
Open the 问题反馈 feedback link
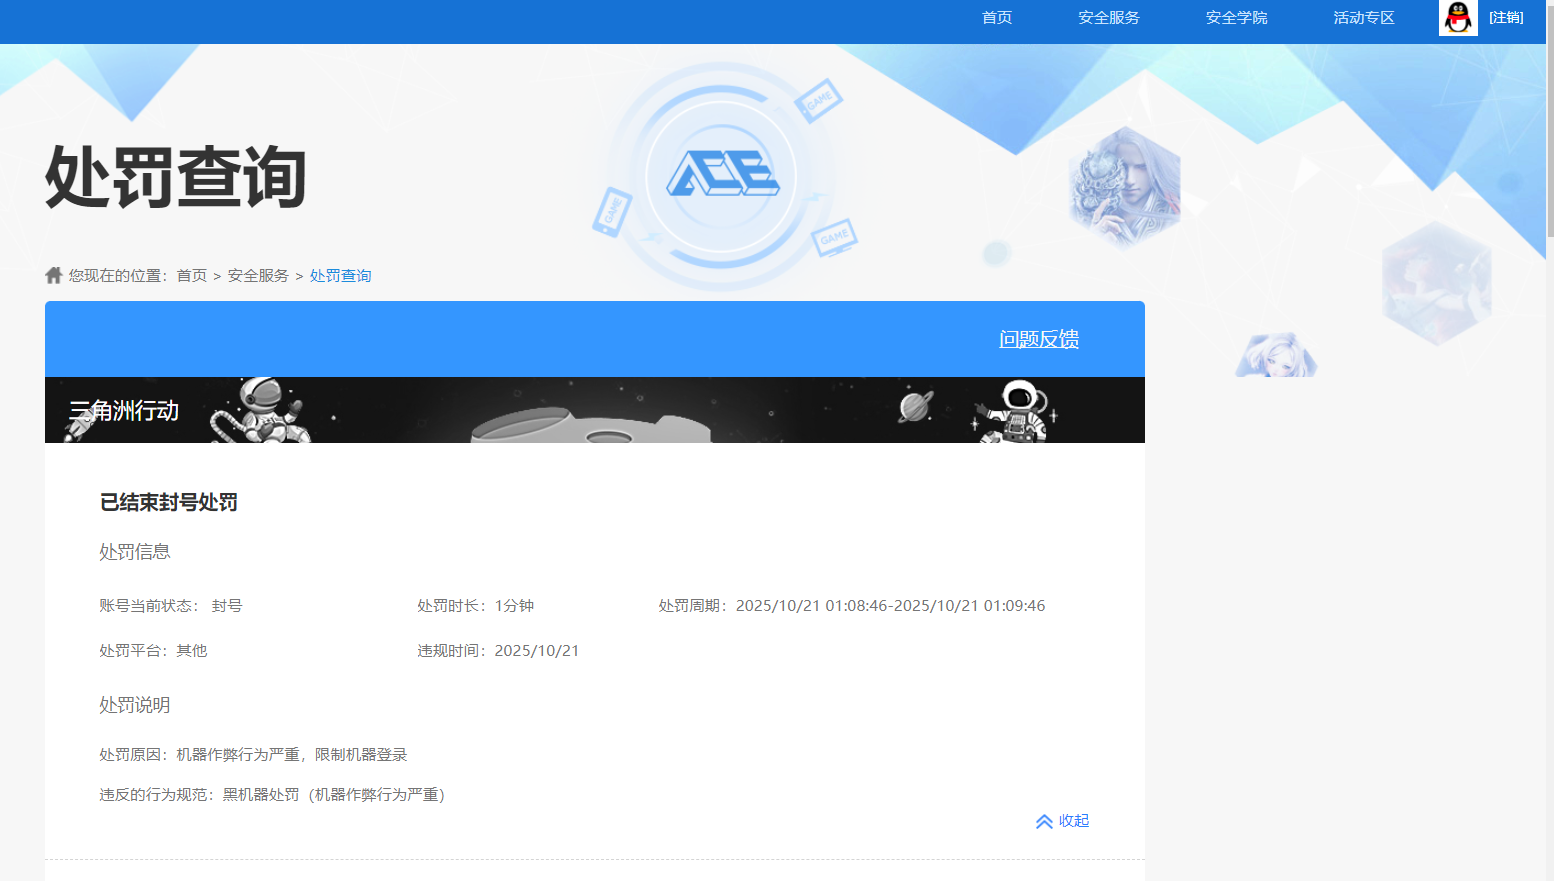coord(1039,339)
